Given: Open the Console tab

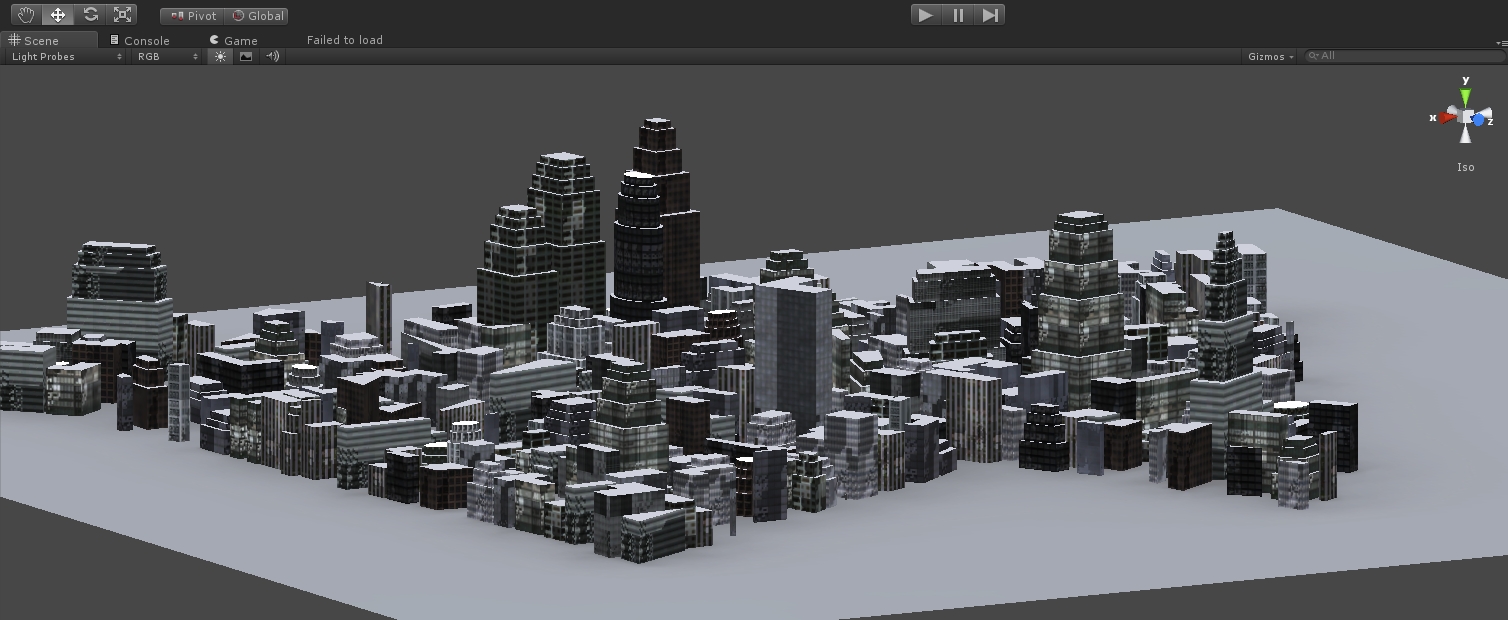Looking at the screenshot, I should [x=140, y=40].
